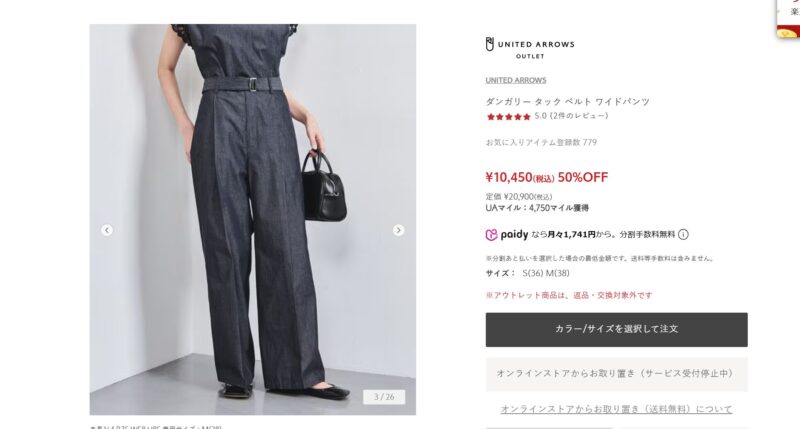
Task: Click the popup banner at top-right corner
Action: pos(788,18)
